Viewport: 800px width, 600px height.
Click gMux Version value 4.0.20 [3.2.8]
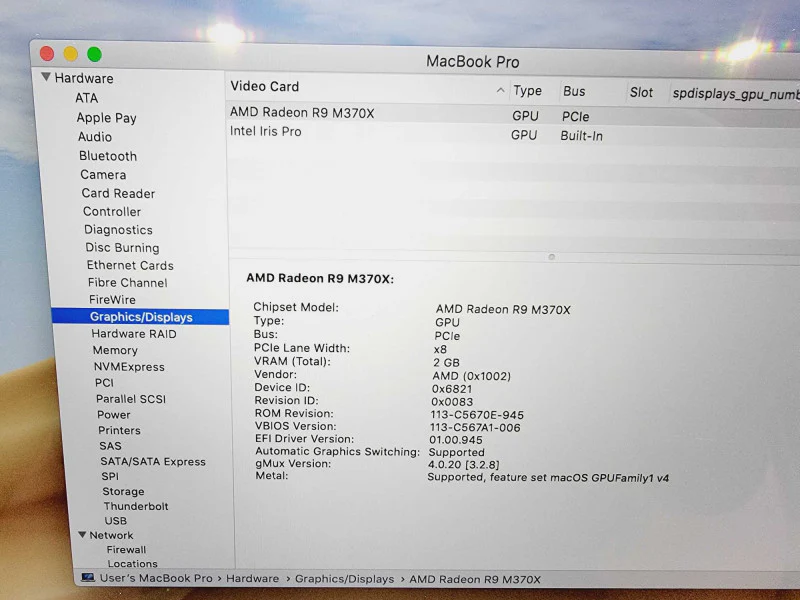pos(463,465)
